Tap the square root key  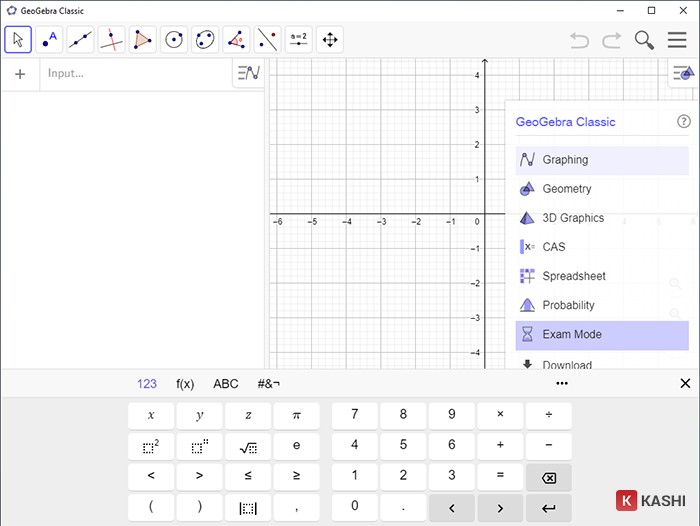point(248,446)
